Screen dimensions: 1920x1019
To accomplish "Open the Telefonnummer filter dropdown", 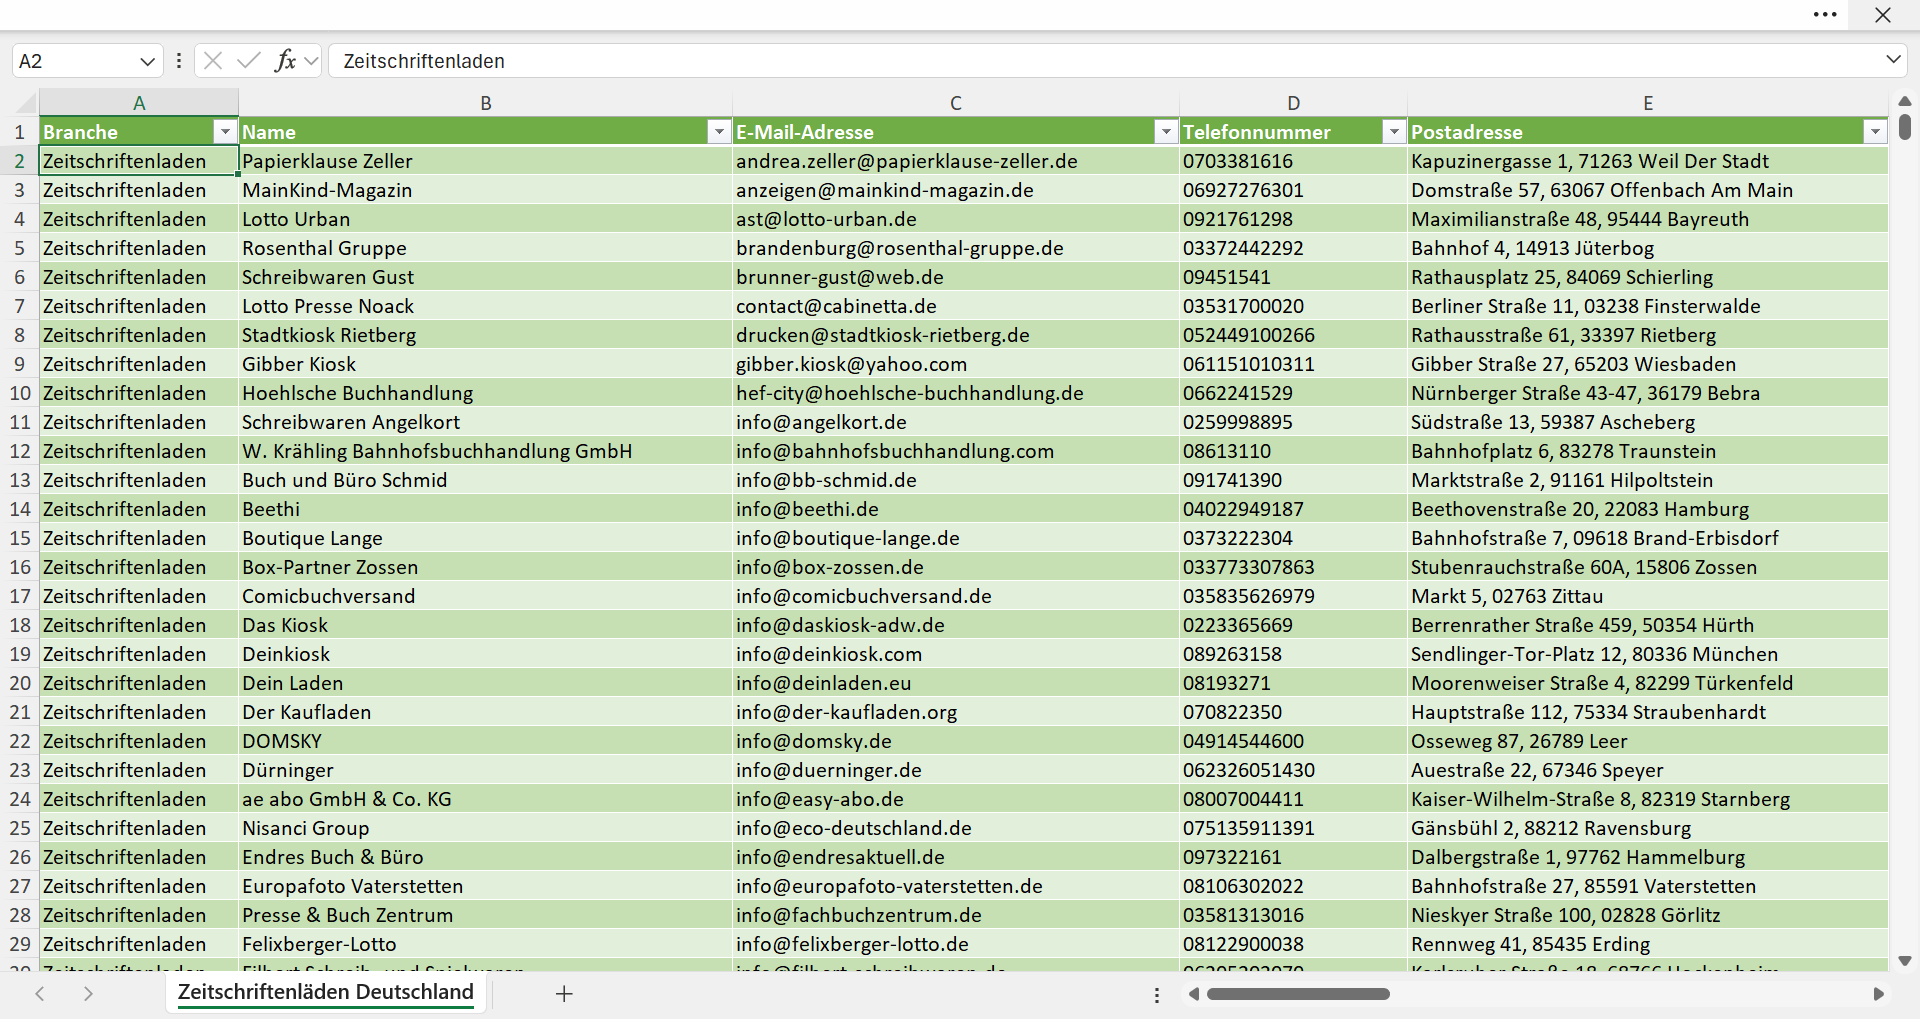I will point(1394,132).
